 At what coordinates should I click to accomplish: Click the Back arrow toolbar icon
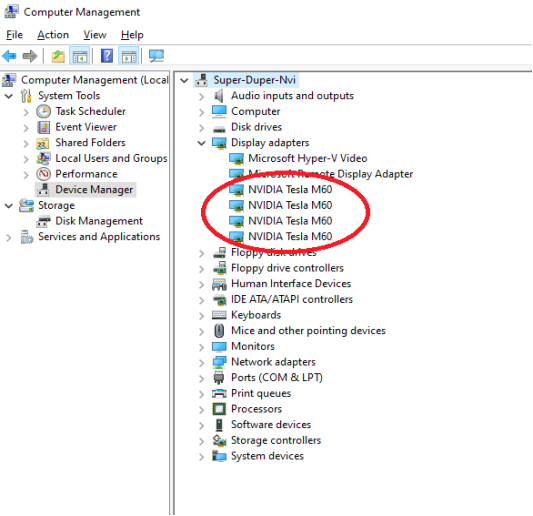coord(10,56)
